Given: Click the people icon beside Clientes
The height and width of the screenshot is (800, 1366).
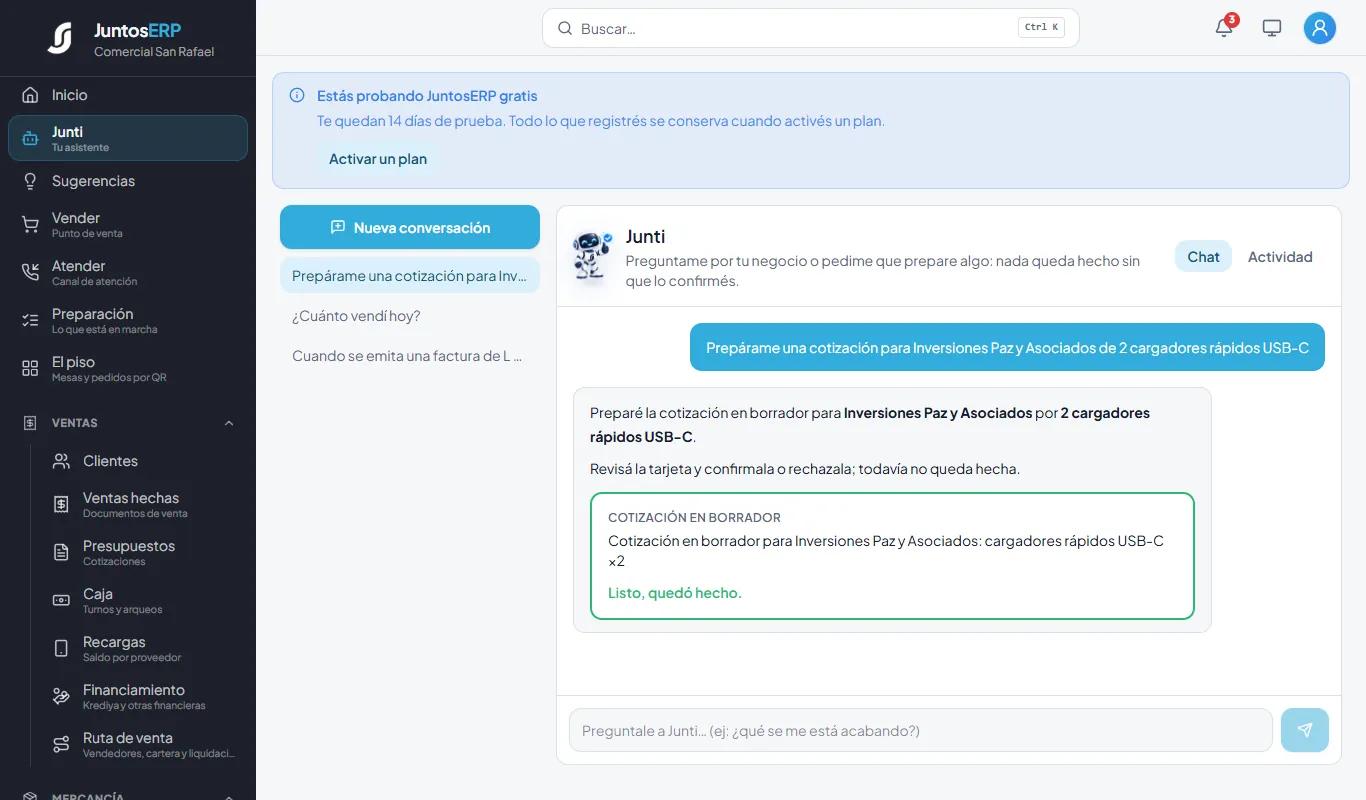Looking at the screenshot, I should pos(61,461).
